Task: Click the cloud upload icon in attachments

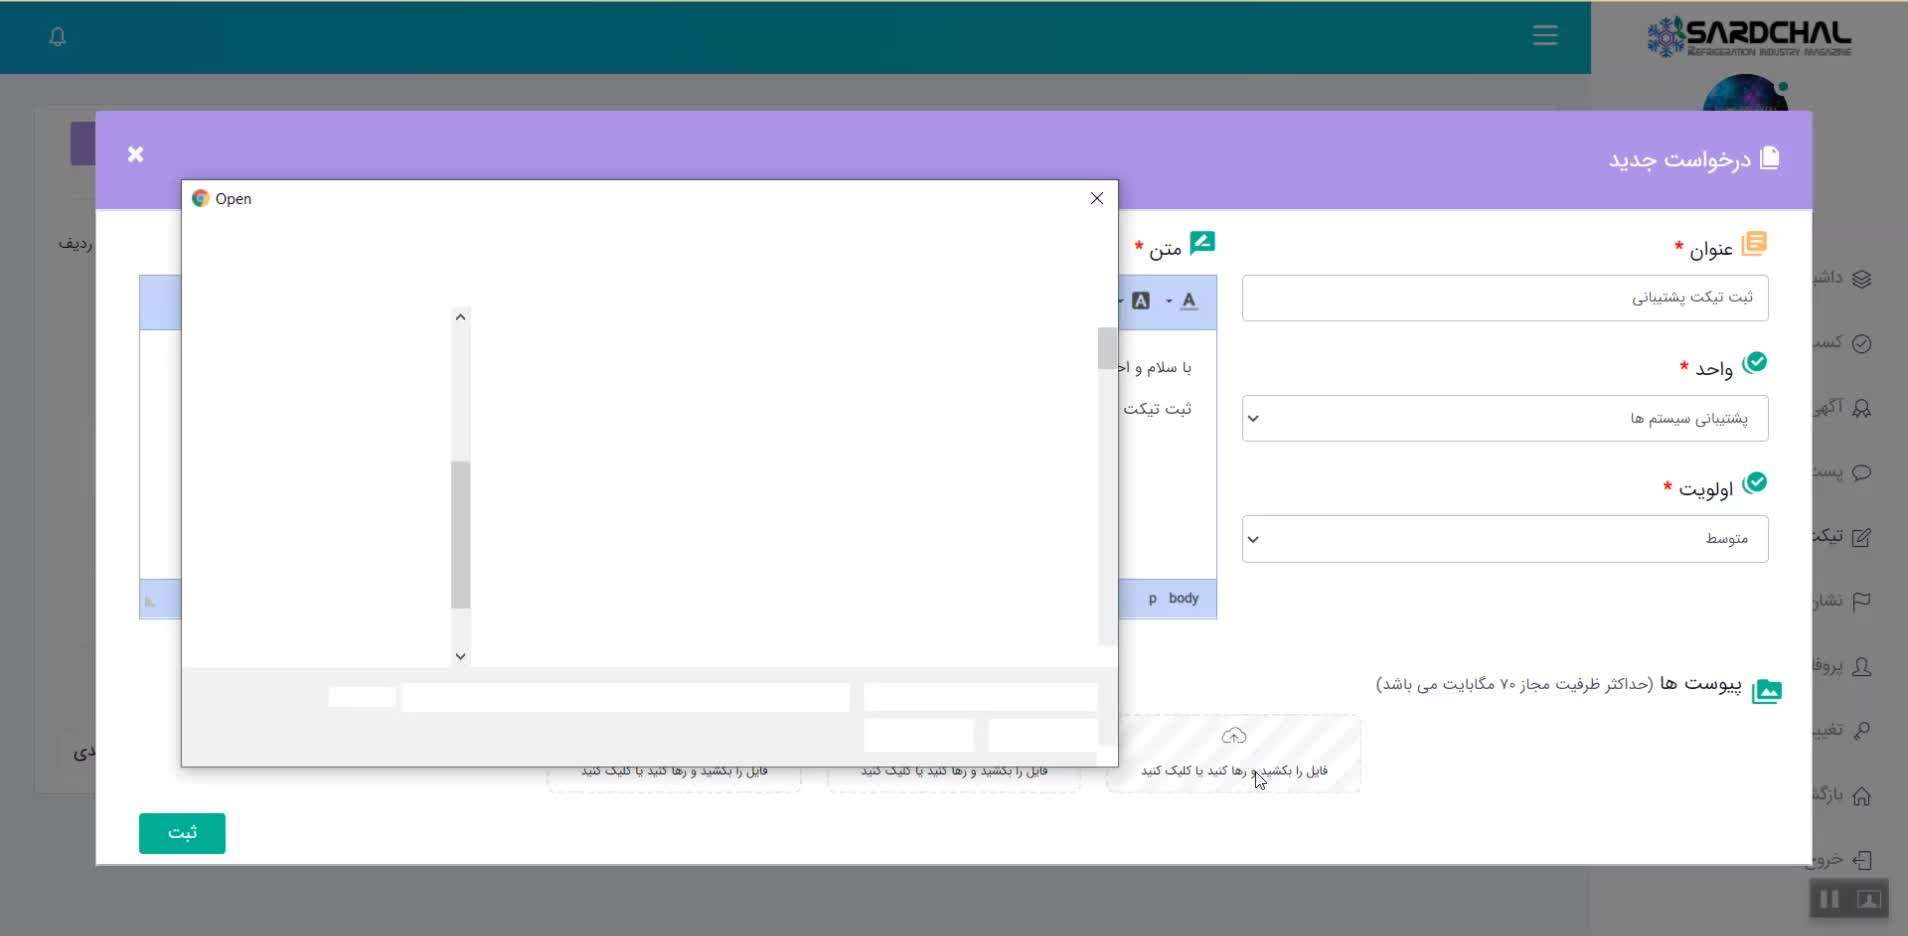Action: click(x=1234, y=737)
